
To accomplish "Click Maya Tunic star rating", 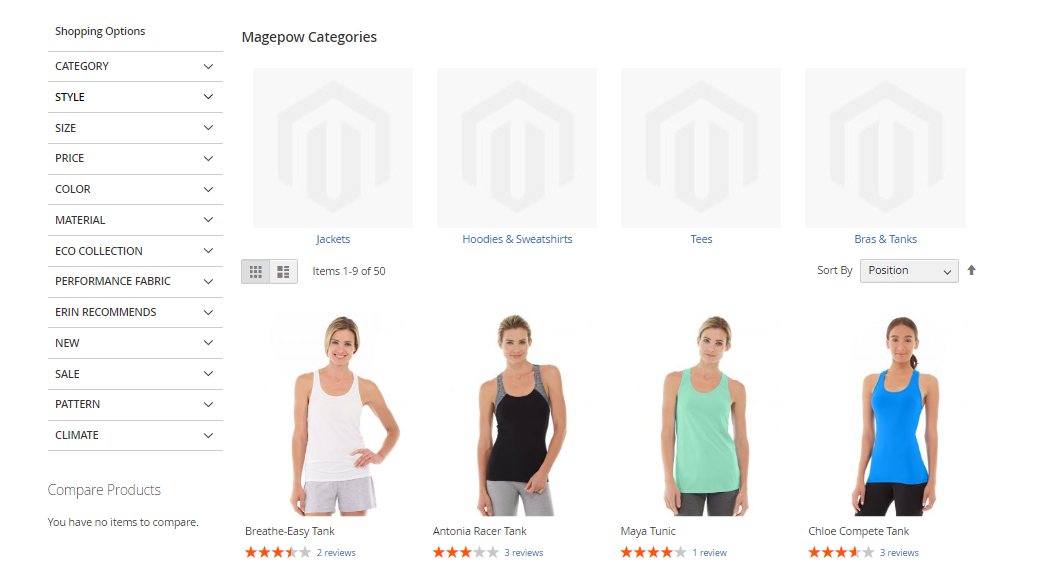I will click(x=653, y=552).
